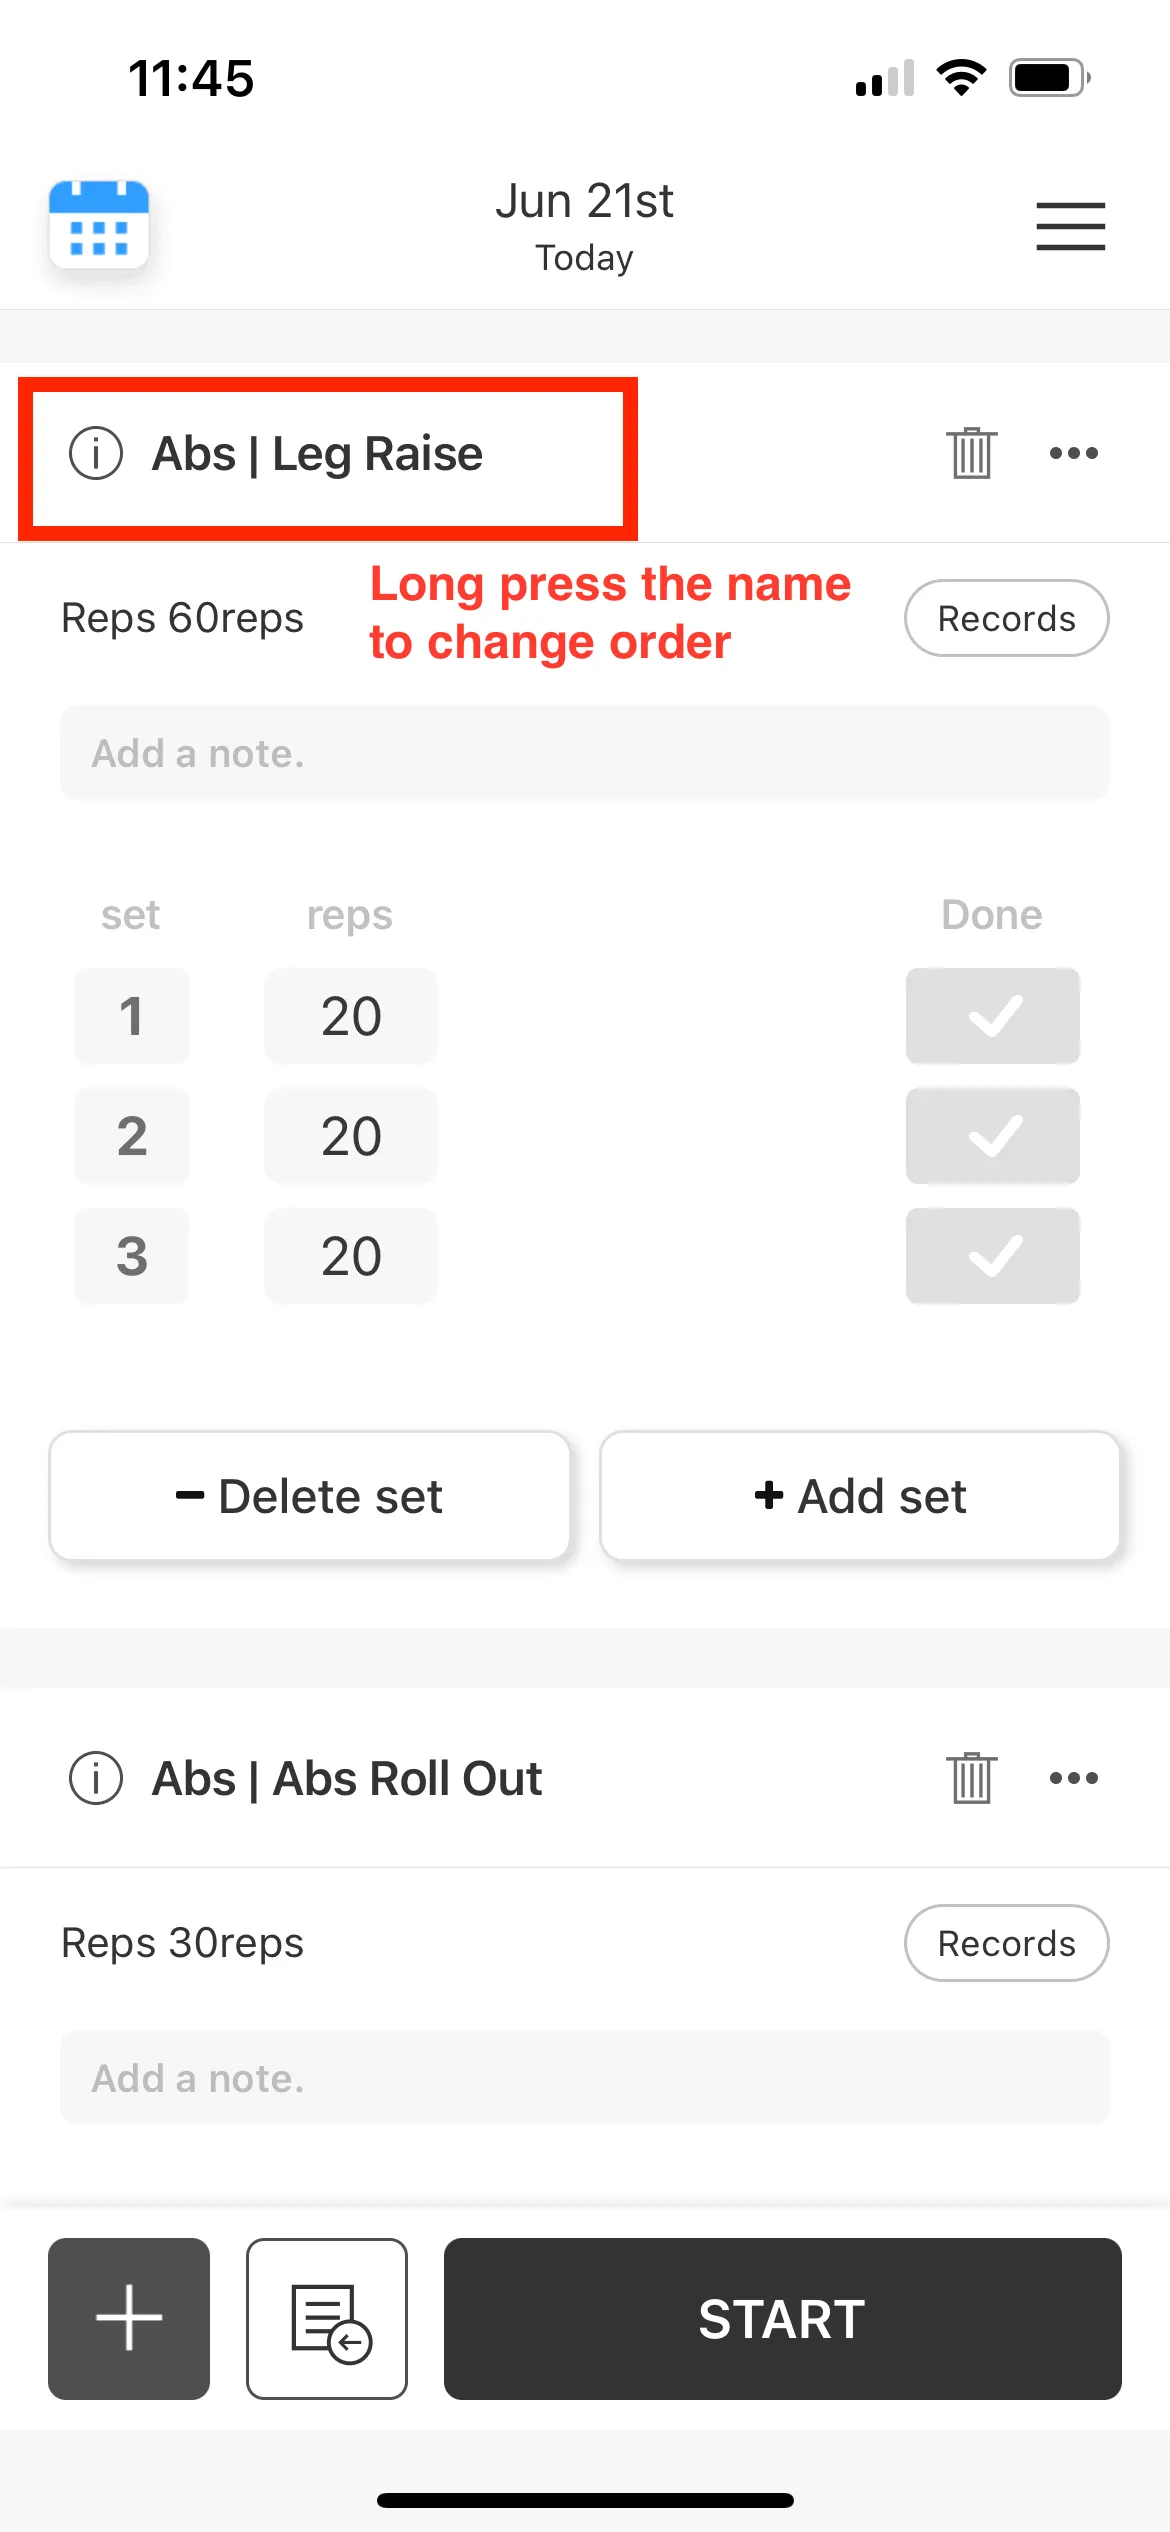
Task: Edit reps value for set 1
Action: point(351,1016)
